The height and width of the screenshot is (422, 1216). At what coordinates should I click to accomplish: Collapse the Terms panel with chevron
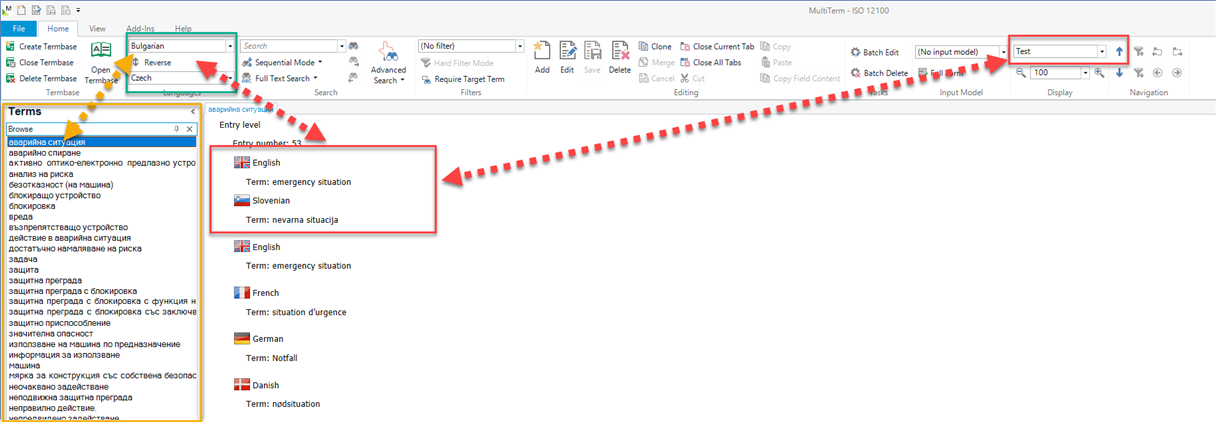192,112
